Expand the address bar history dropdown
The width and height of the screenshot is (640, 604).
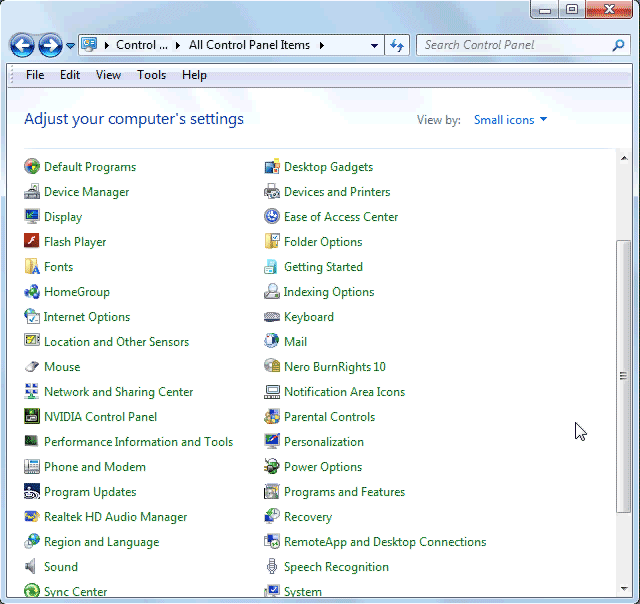tap(374, 45)
